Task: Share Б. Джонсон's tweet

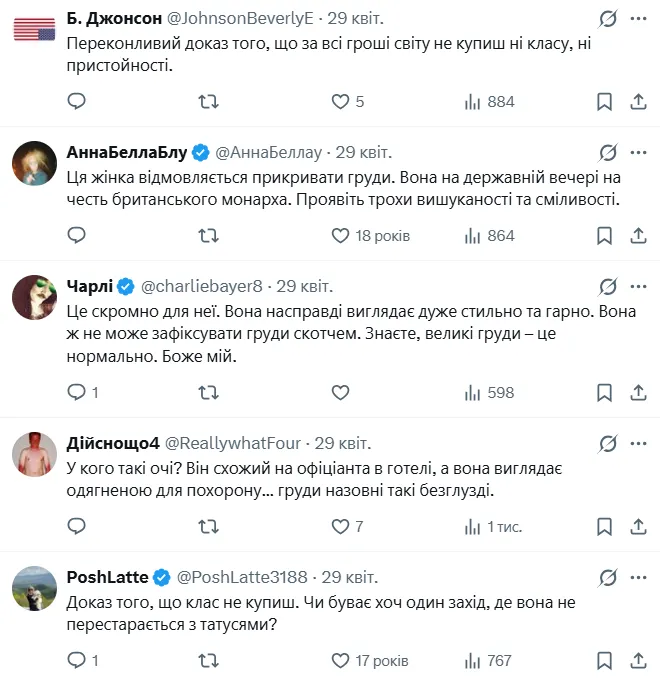Action: coord(638,101)
